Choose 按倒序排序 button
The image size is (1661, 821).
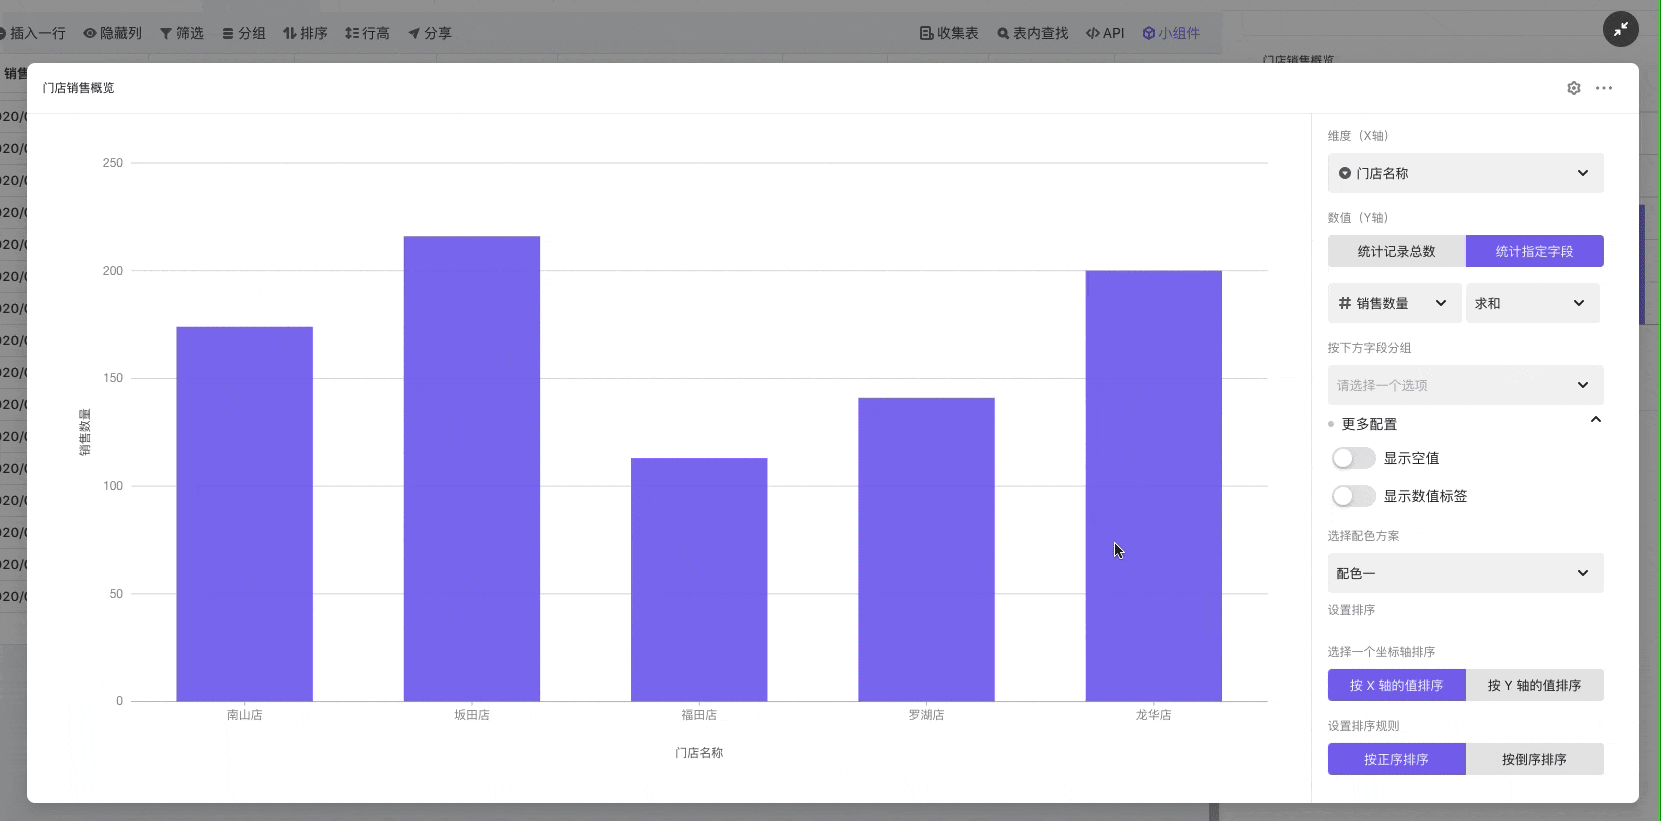point(1534,759)
